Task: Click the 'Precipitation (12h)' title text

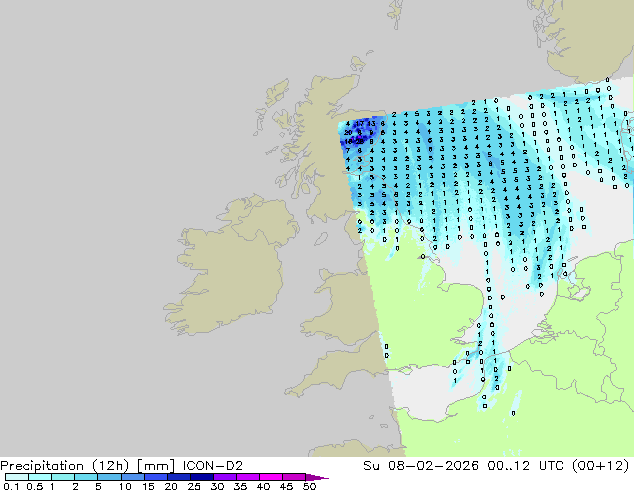Action: (65, 466)
